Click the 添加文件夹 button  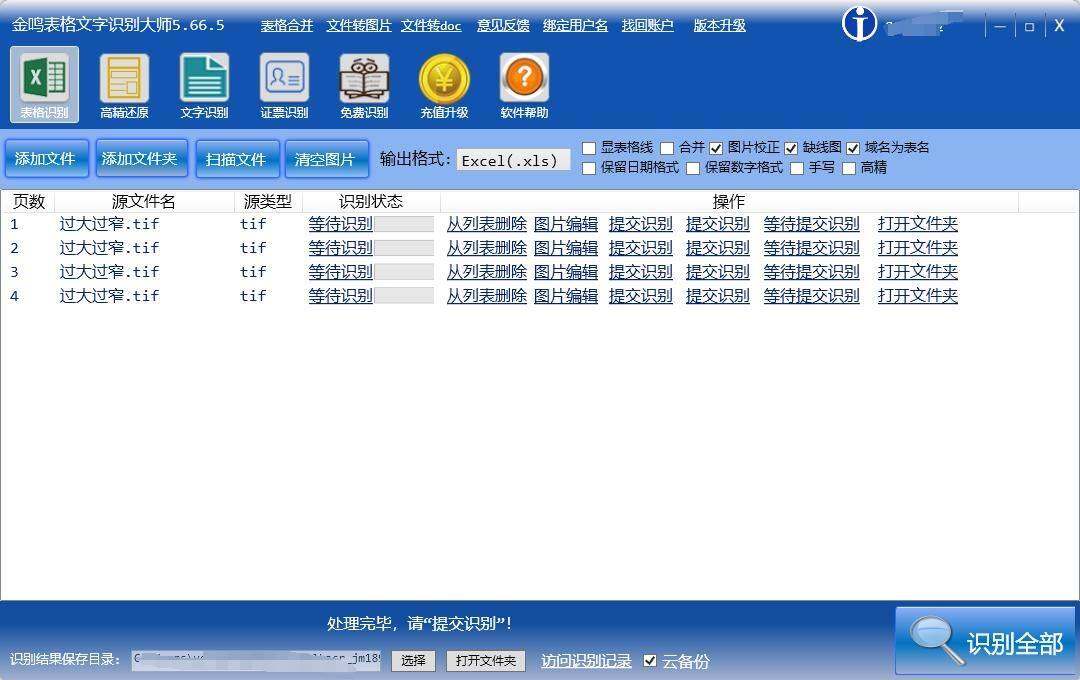pos(141,159)
